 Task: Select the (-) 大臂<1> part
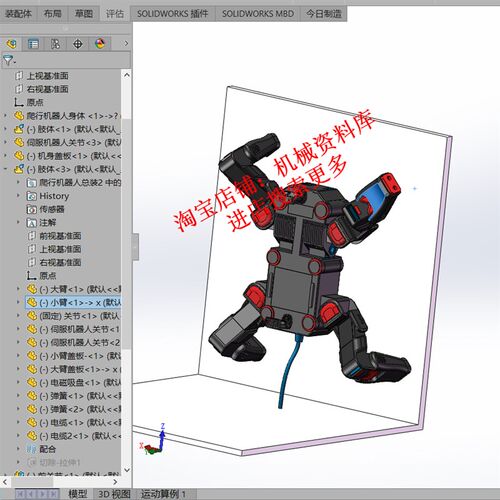(x=80, y=289)
